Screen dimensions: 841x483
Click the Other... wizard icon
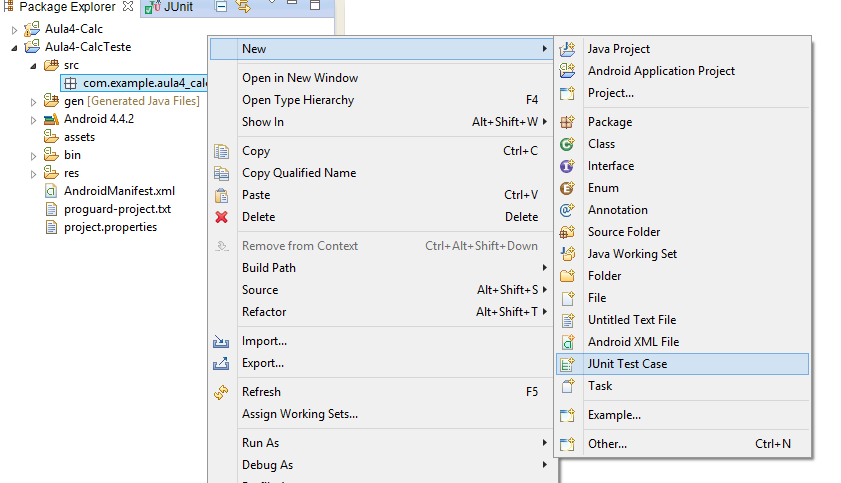pyautogui.click(x=567, y=443)
